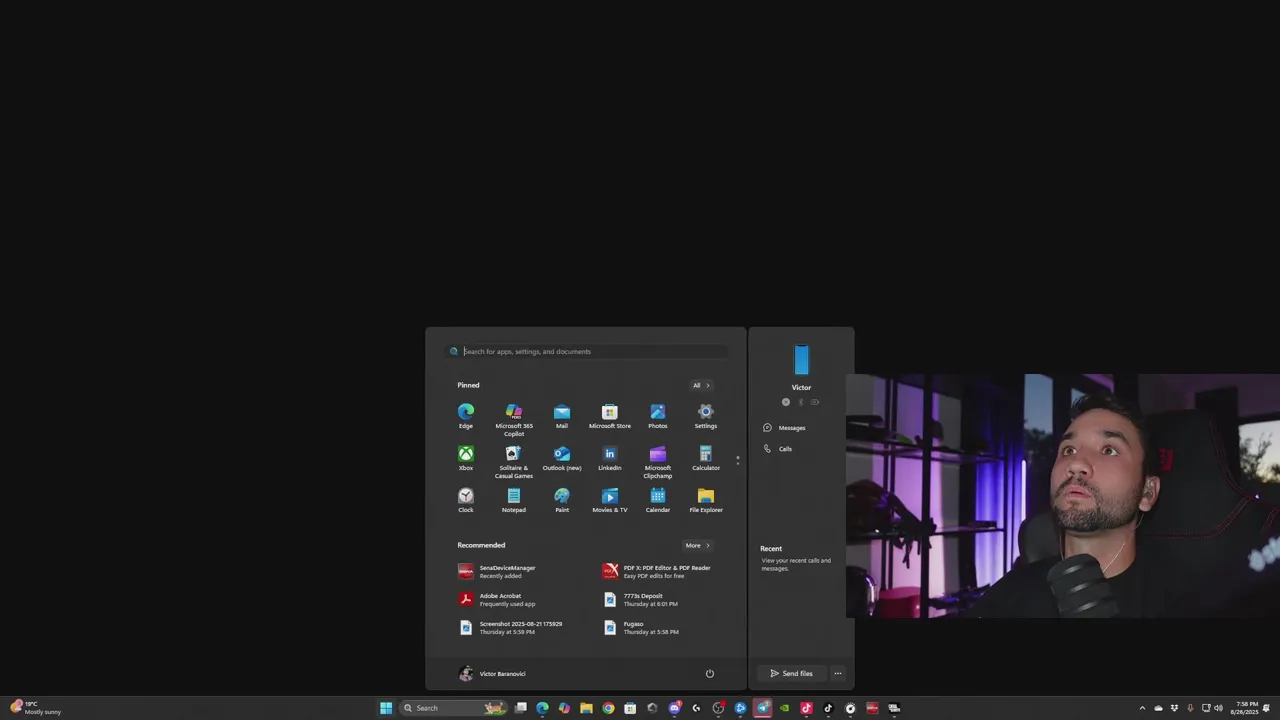Open Outlook (new) pinned app

[x=562, y=458]
